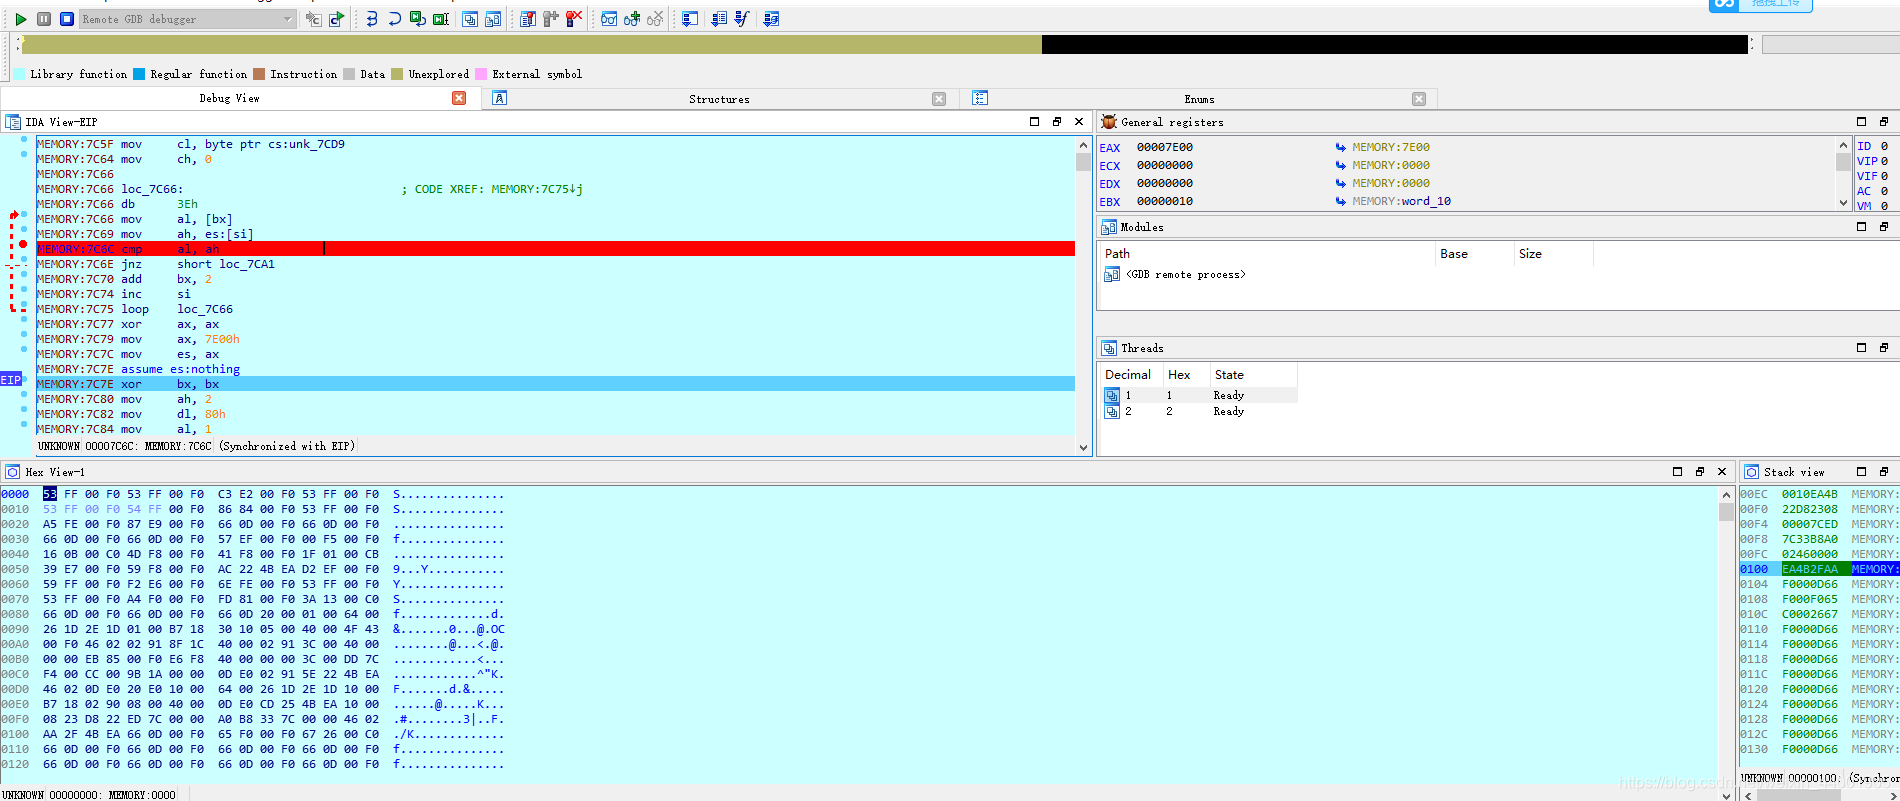Click the stack trace toolbar icon
Viewport: 1900px width, 801px height.
coord(690,19)
